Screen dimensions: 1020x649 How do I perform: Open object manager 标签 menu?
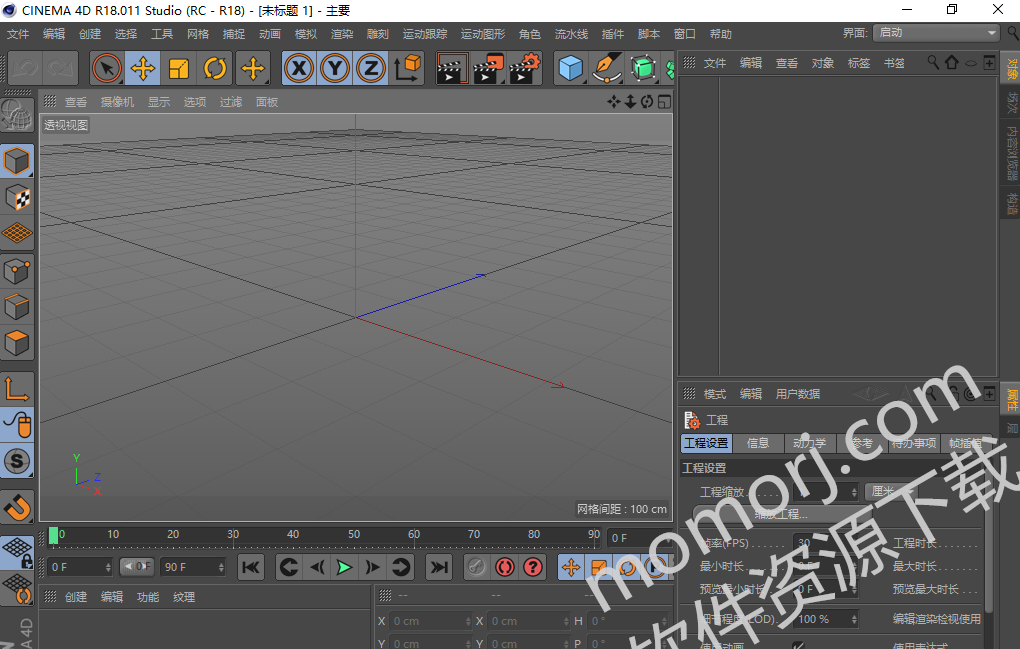click(859, 63)
